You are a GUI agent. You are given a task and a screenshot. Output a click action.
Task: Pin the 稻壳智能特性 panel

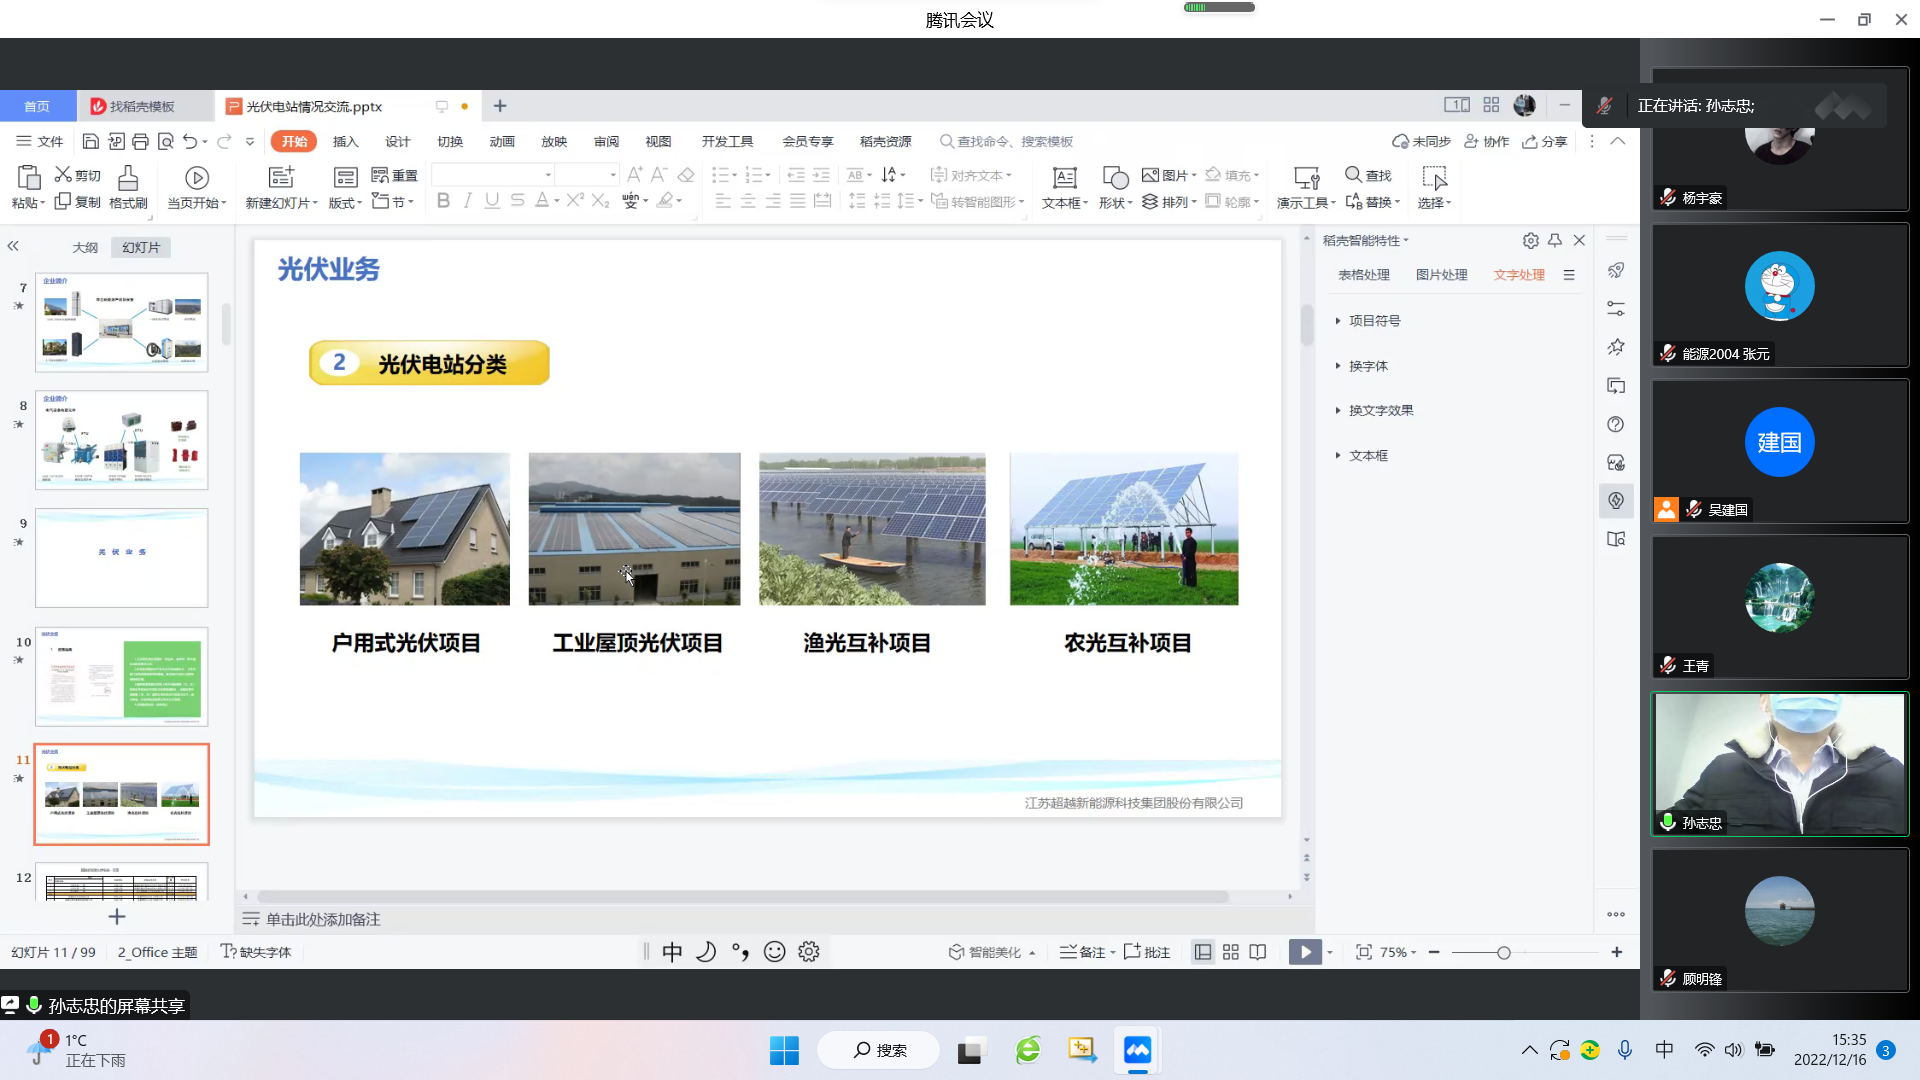1555,241
